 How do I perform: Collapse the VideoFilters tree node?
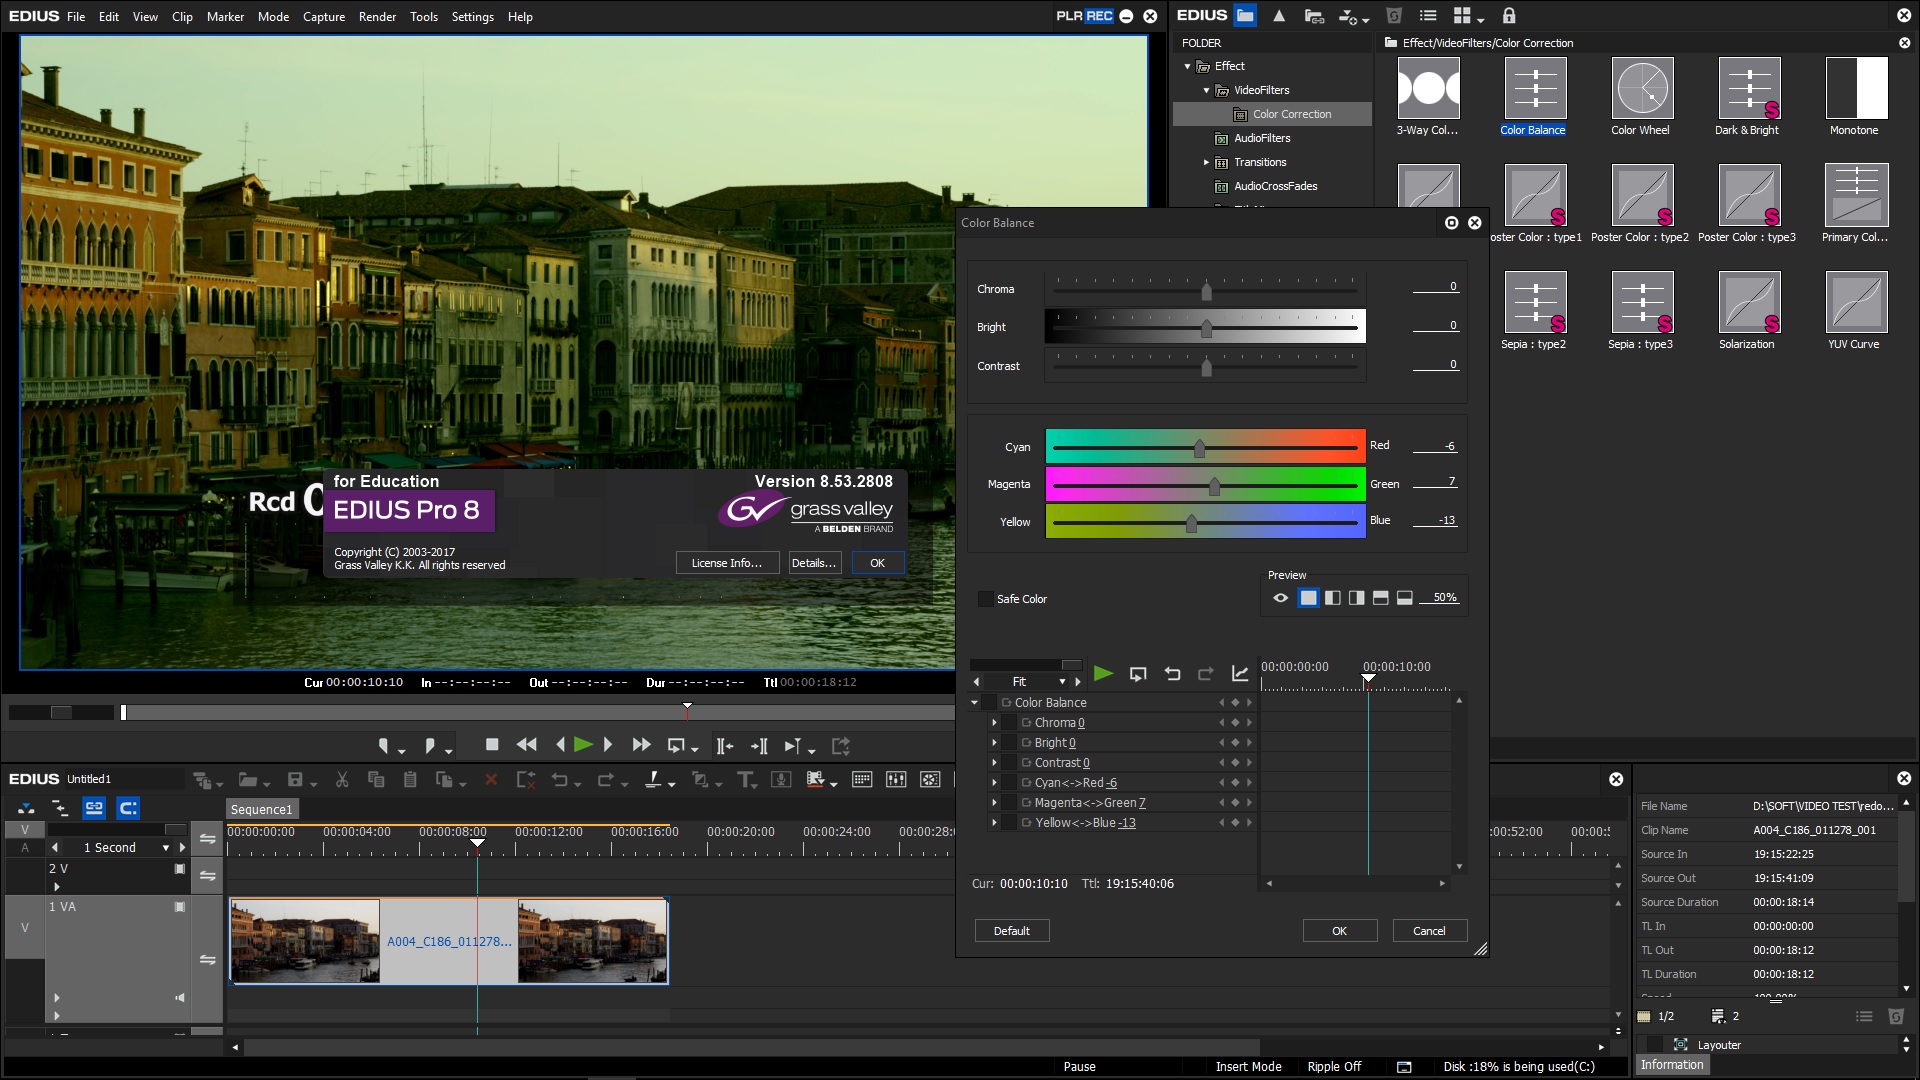pos(1206,90)
